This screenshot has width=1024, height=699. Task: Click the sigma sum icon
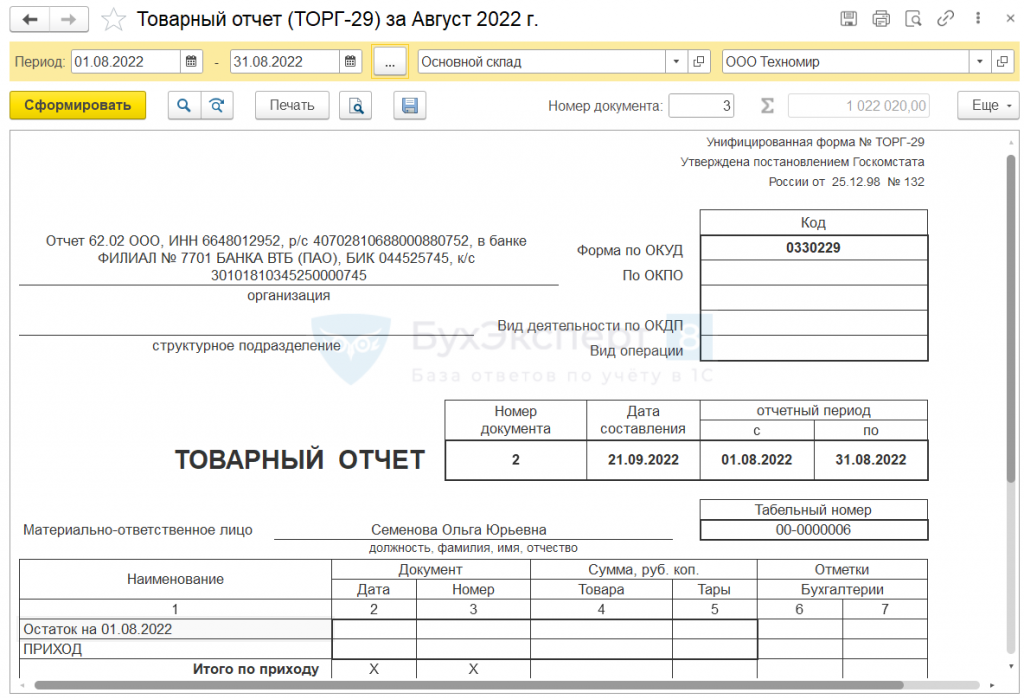point(767,105)
